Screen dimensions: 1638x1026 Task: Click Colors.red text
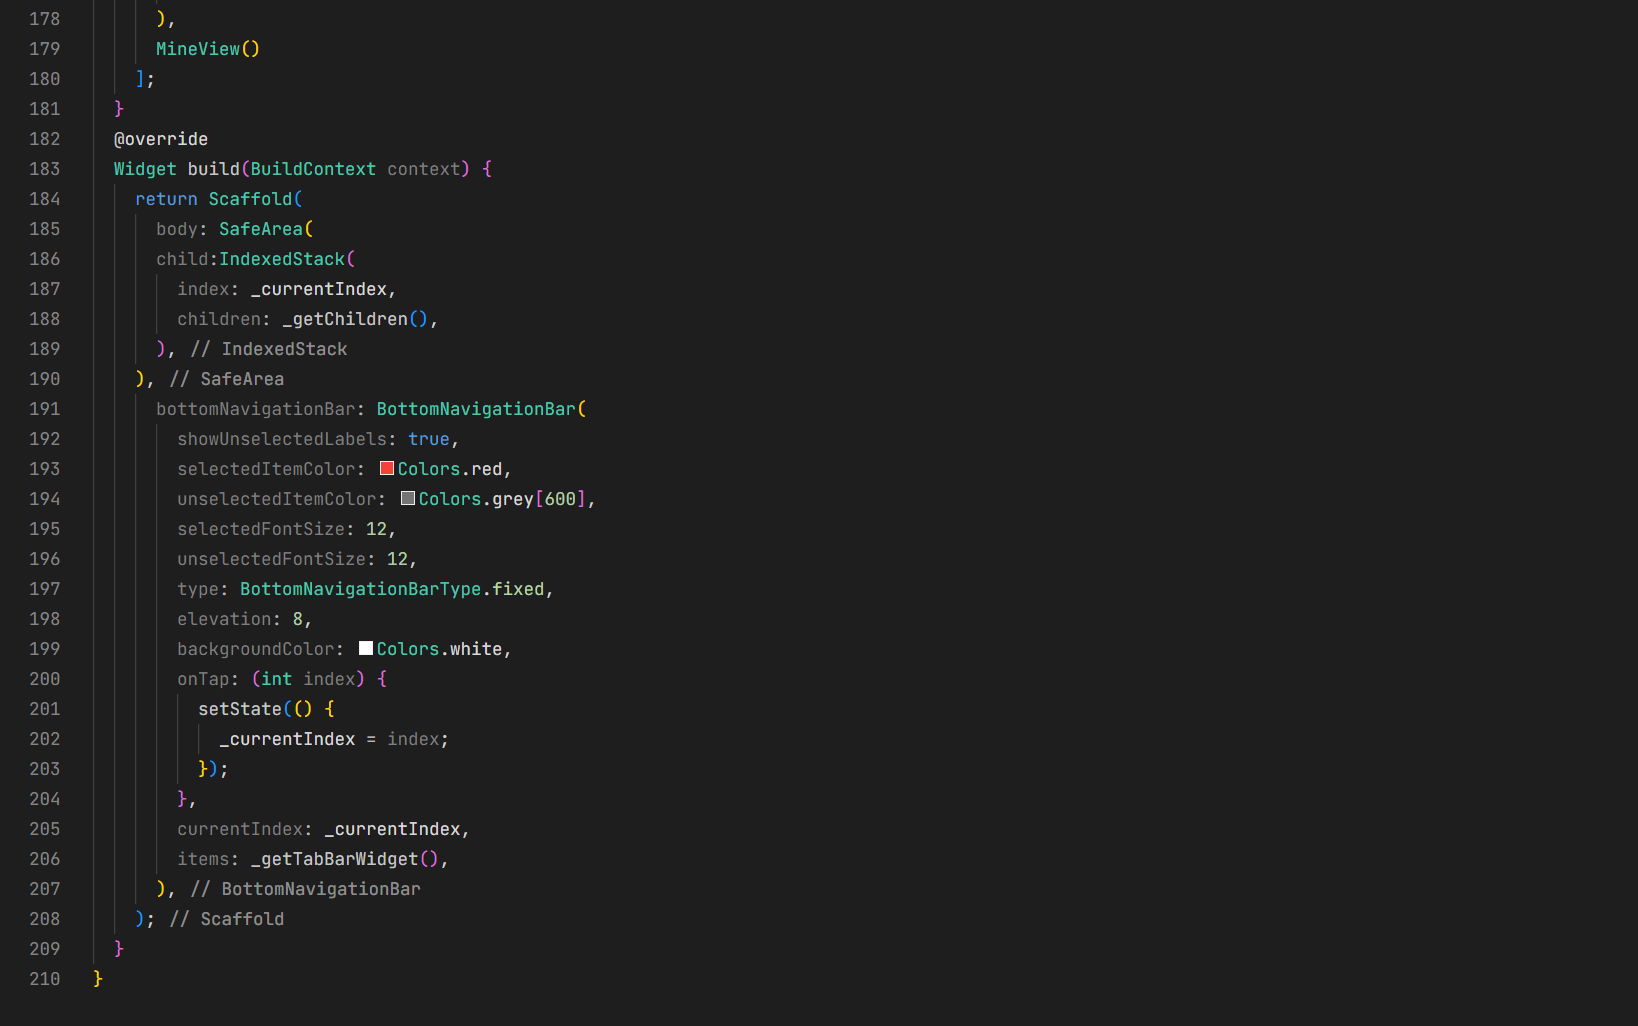pos(450,469)
